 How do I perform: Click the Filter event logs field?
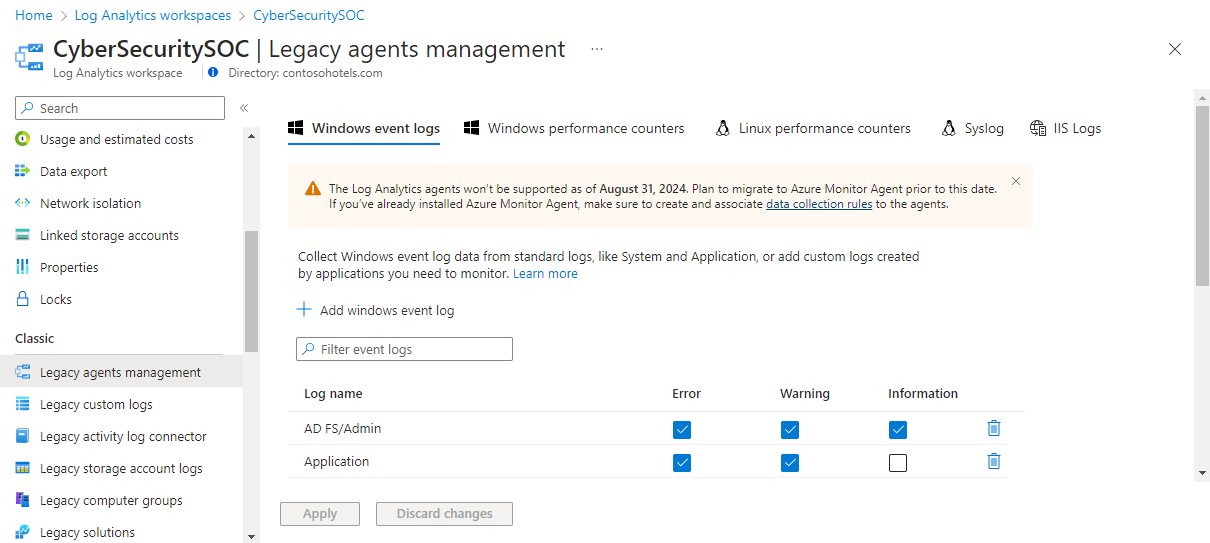pos(405,349)
